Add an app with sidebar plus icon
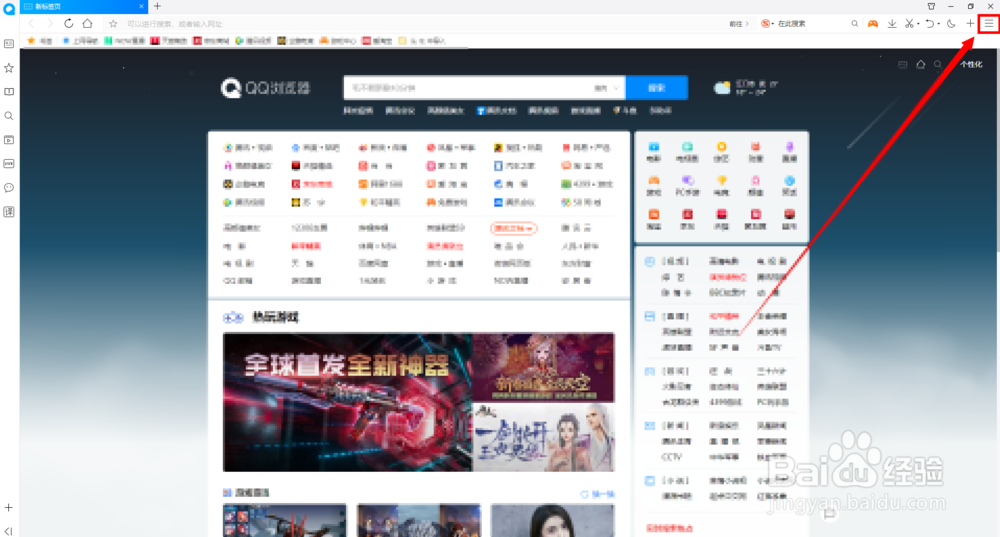 point(9,508)
